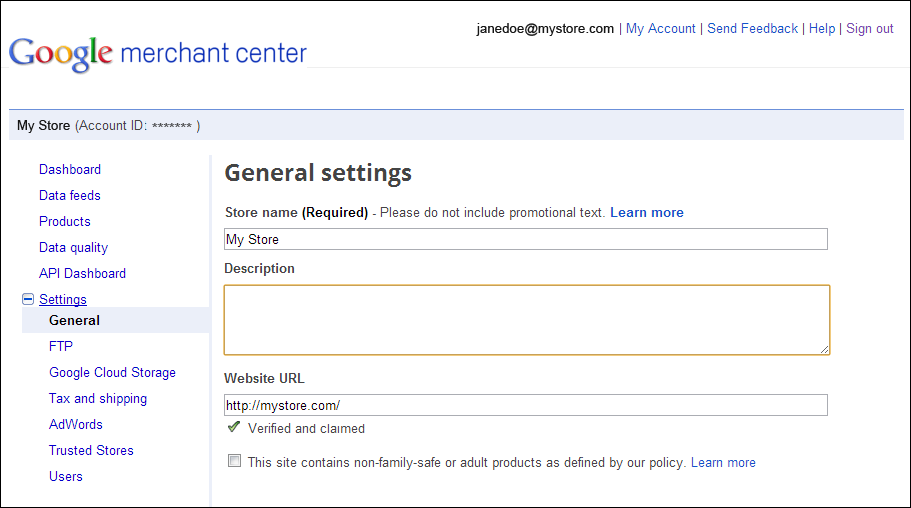Collapse the Settings section minus icon
The width and height of the screenshot is (911, 508).
coord(28,299)
